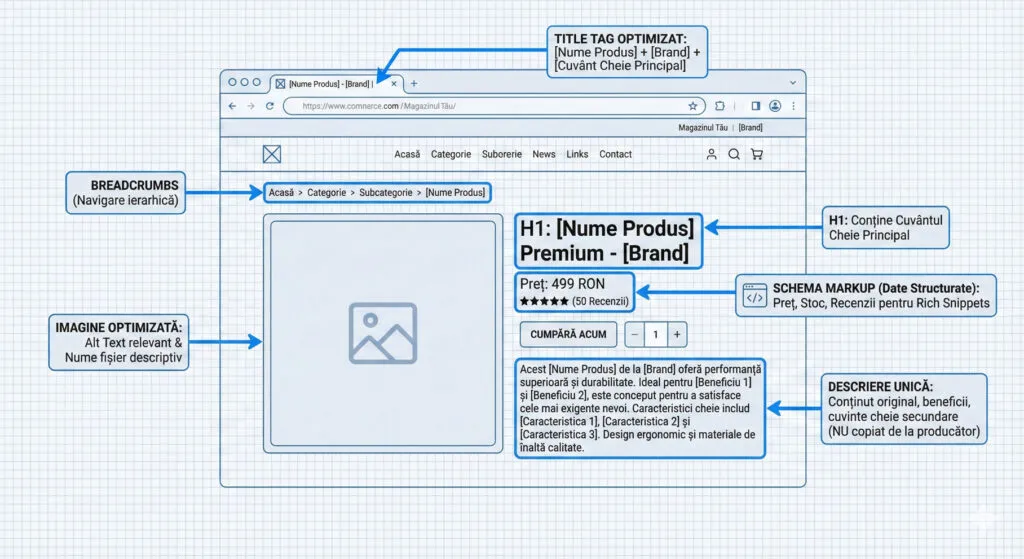The width and height of the screenshot is (1024, 559).
Task: Click the site search magnifier icon
Action: click(734, 154)
